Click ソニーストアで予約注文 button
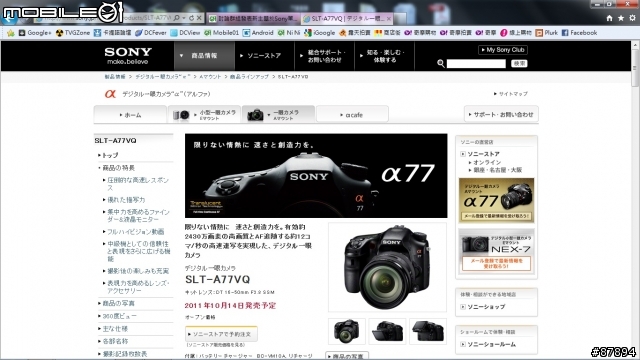This screenshot has height=360, width=640. [x=221, y=334]
